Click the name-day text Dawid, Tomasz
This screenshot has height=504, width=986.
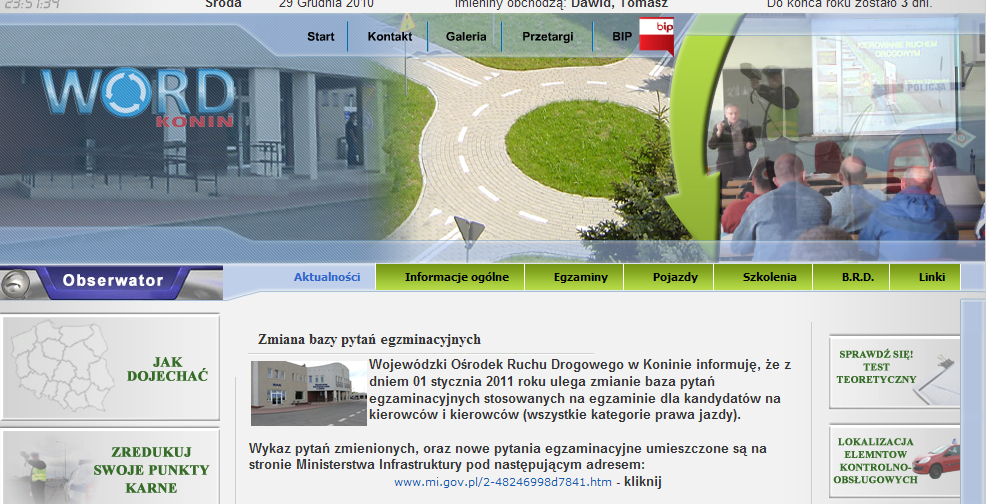click(619, 4)
